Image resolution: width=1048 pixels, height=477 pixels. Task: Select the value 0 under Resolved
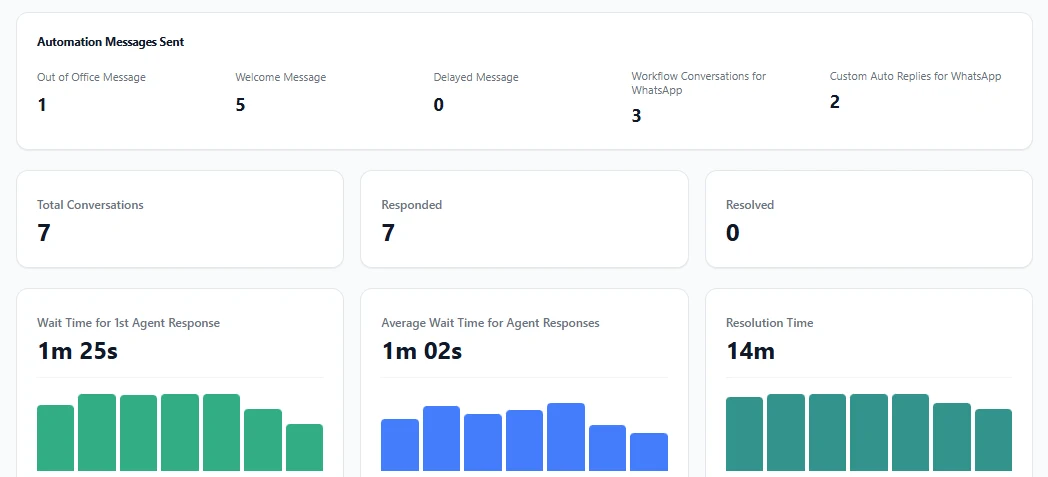[x=733, y=233]
